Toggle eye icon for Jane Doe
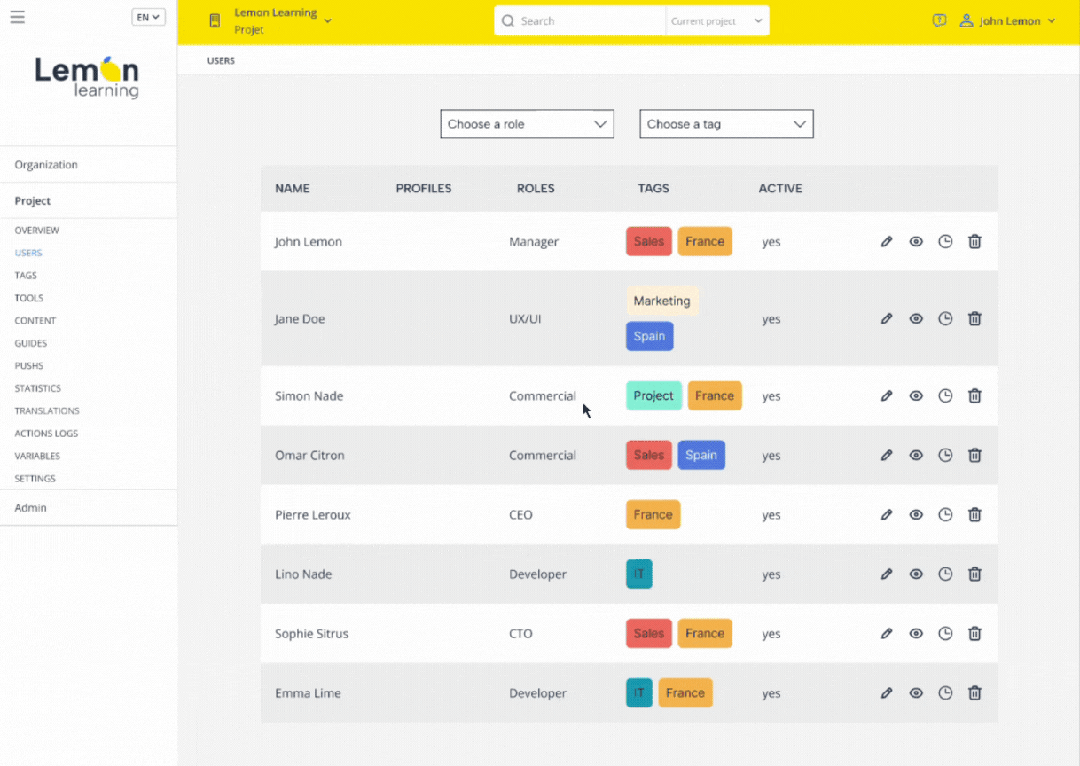 (x=916, y=319)
